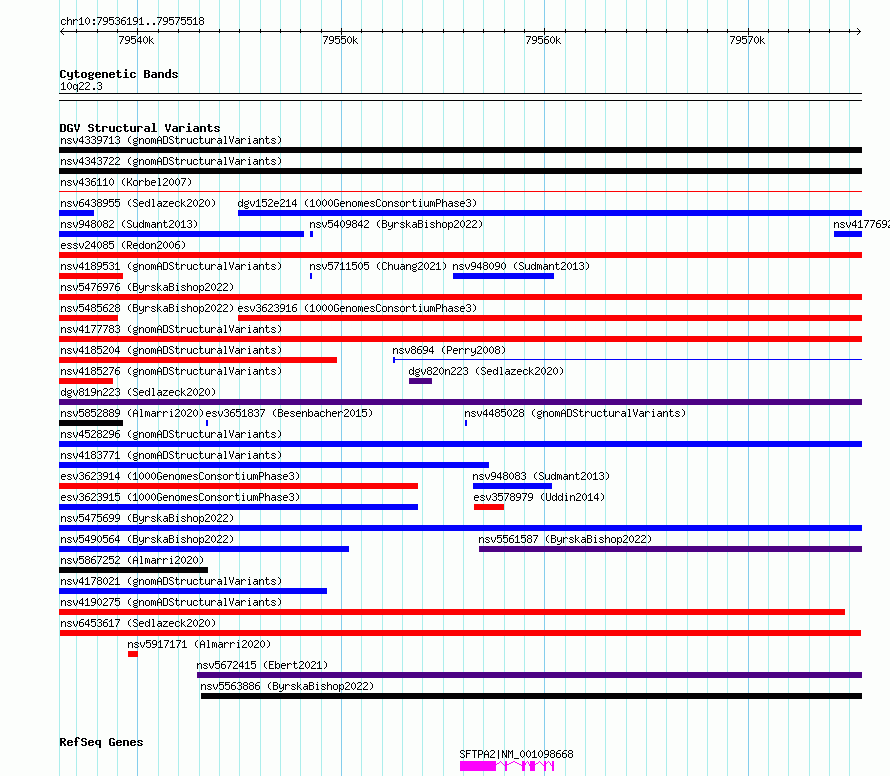Click the magenta SFTPA2 gene glyph

pyautogui.click(x=507, y=766)
